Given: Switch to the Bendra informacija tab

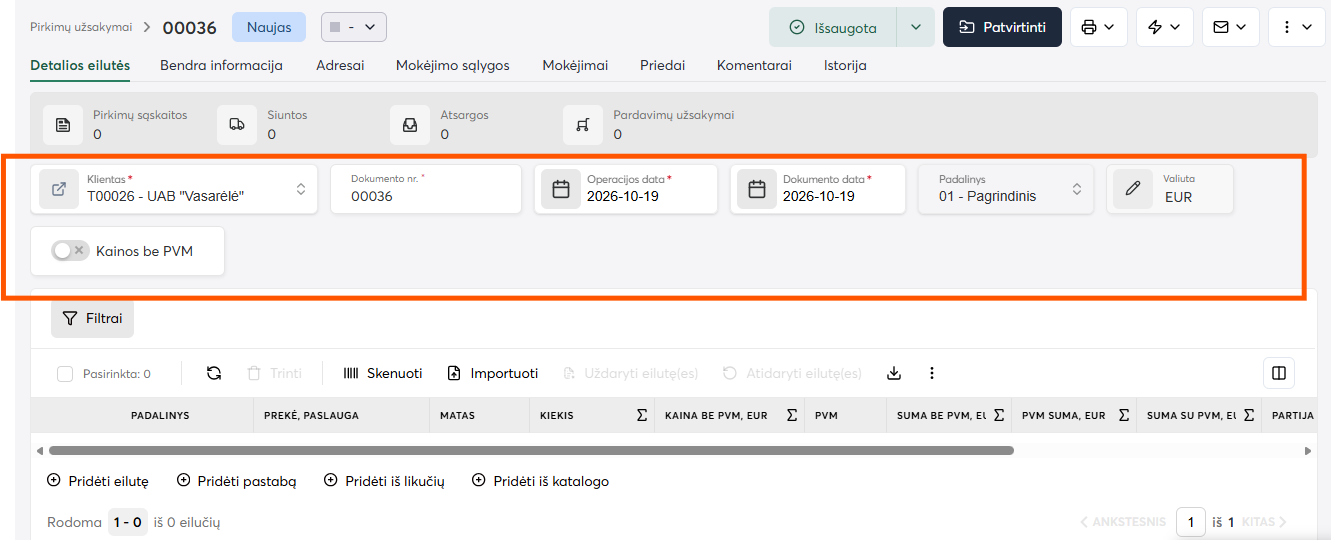Looking at the screenshot, I should tap(221, 65).
